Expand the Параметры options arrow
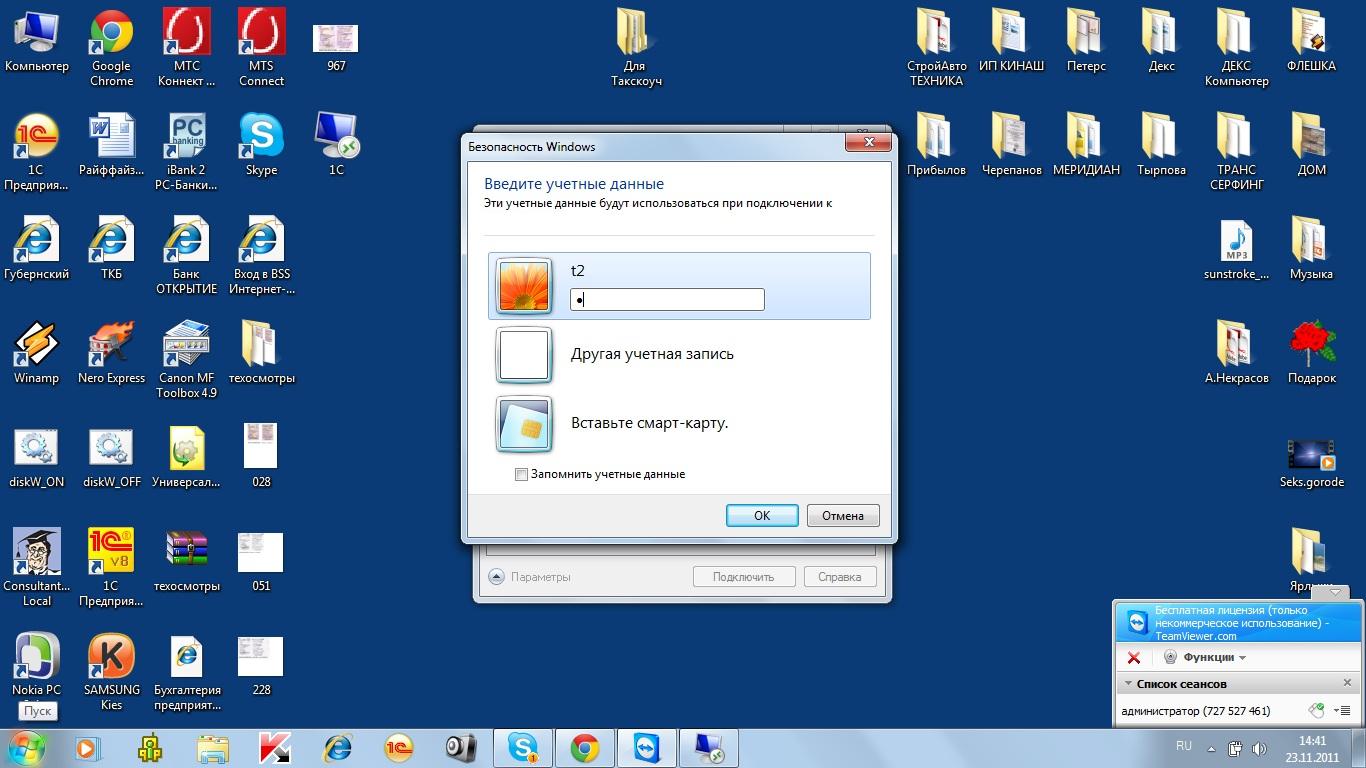The height and width of the screenshot is (768, 1366). [497, 577]
